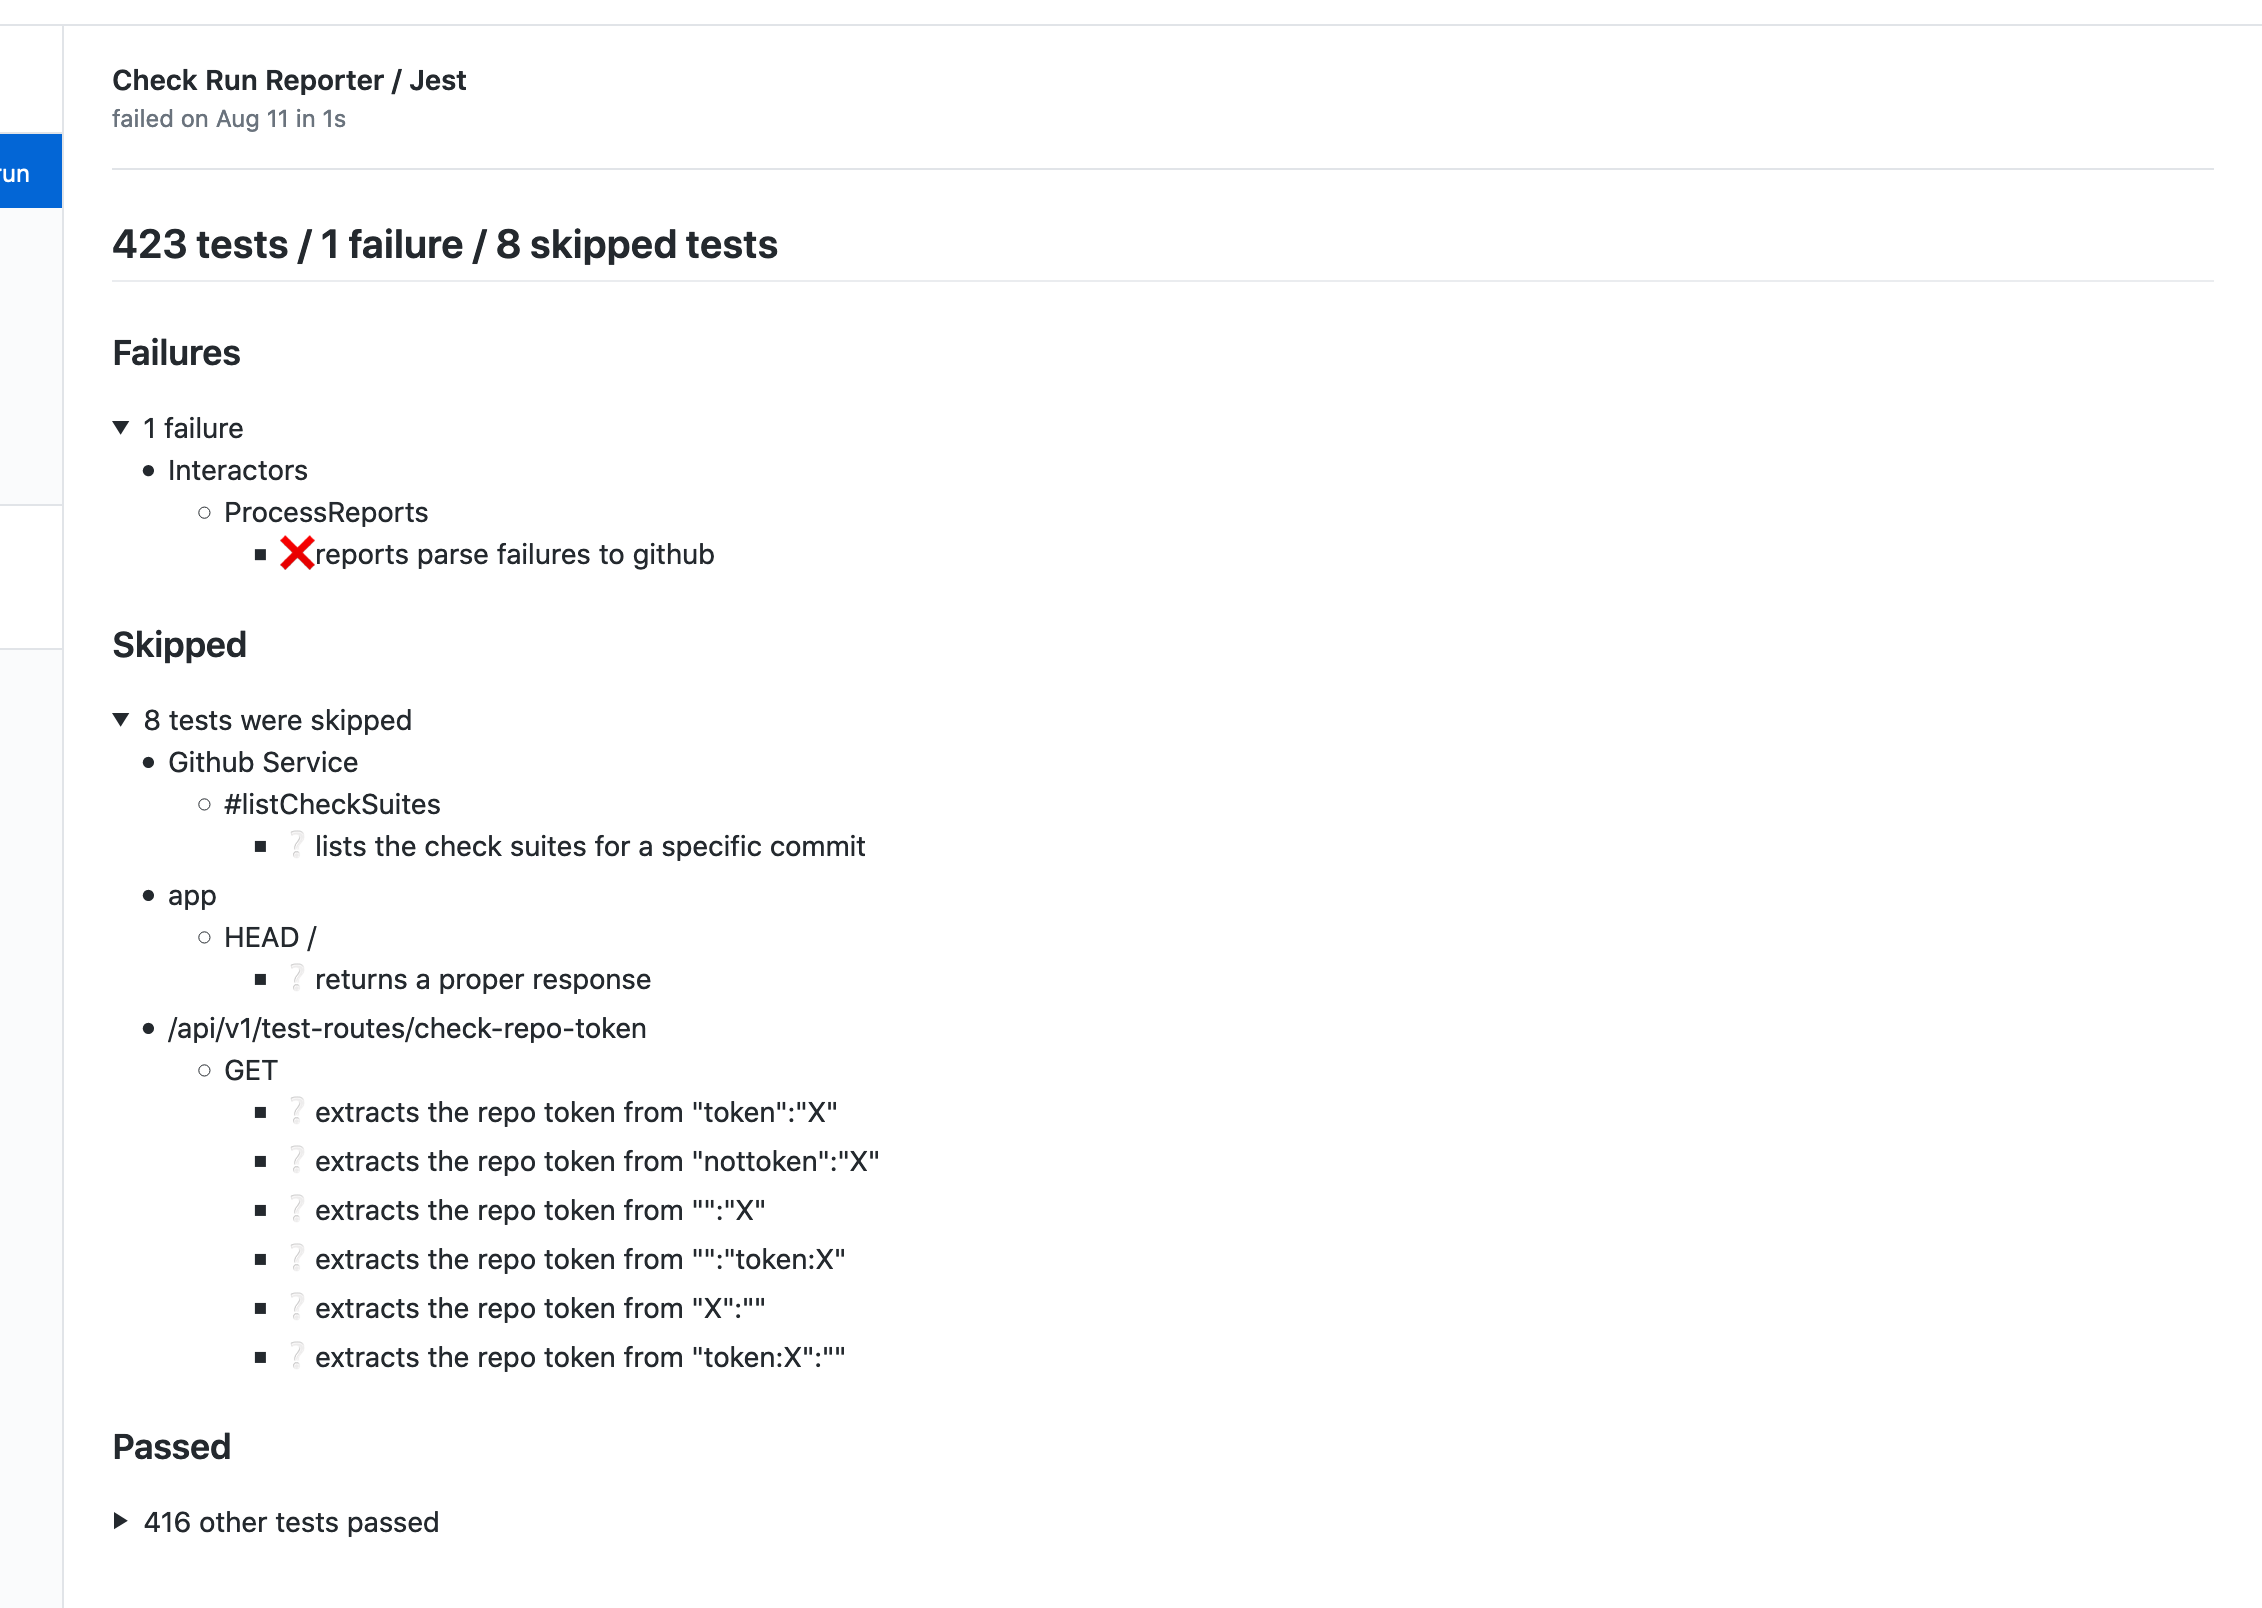Collapse the "1 failure" disclosure triangle

(x=121, y=428)
